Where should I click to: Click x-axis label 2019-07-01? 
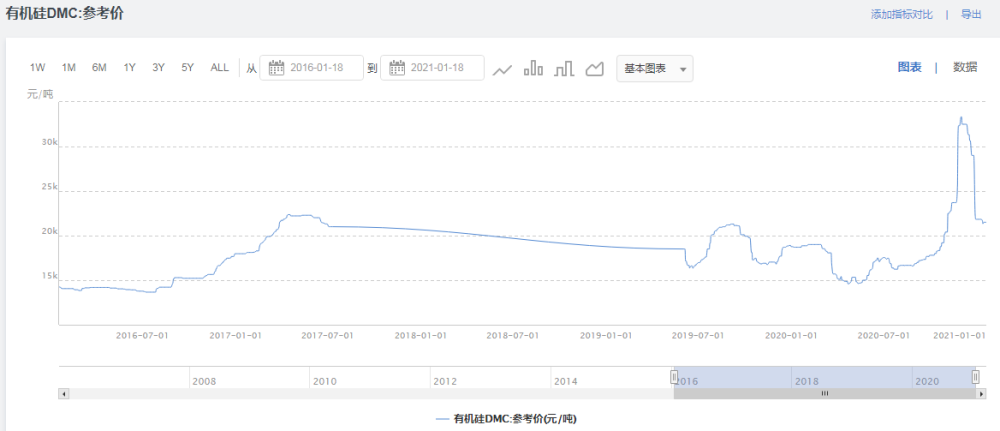pyautogui.click(x=698, y=335)
